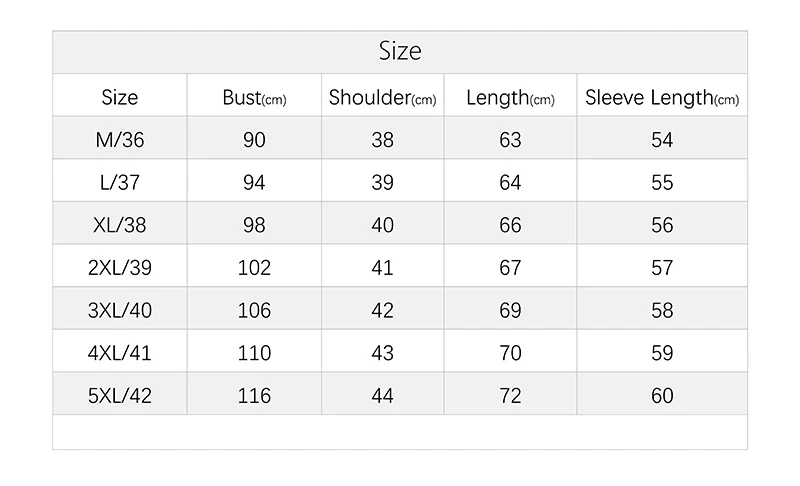The width and height of the screenshot is (800, 486).
Task: Click bust value 90 in M/36 row
Action: [x=254, y=140]
